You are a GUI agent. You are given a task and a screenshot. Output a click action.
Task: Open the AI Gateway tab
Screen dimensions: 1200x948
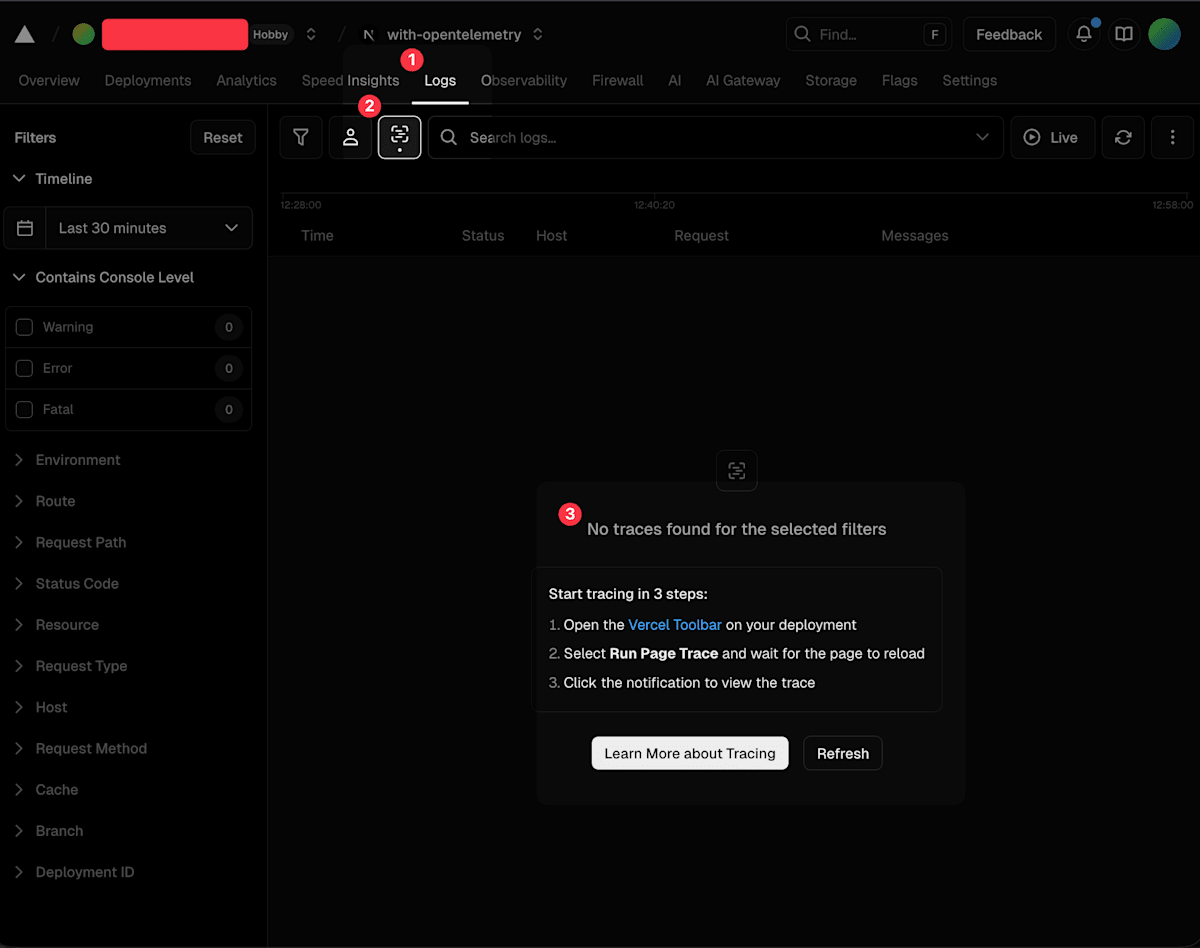pos(743,80)
